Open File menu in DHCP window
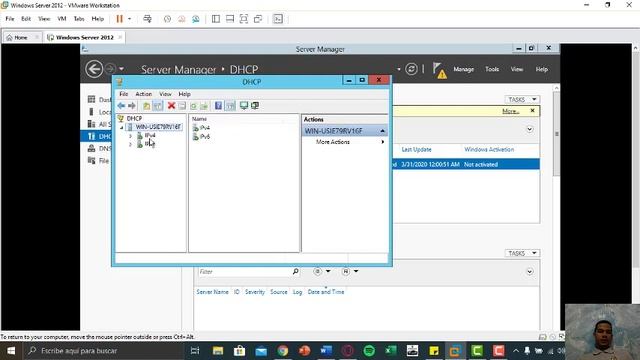This screenshot has width=640, height=360. click(x=124, y=94)
